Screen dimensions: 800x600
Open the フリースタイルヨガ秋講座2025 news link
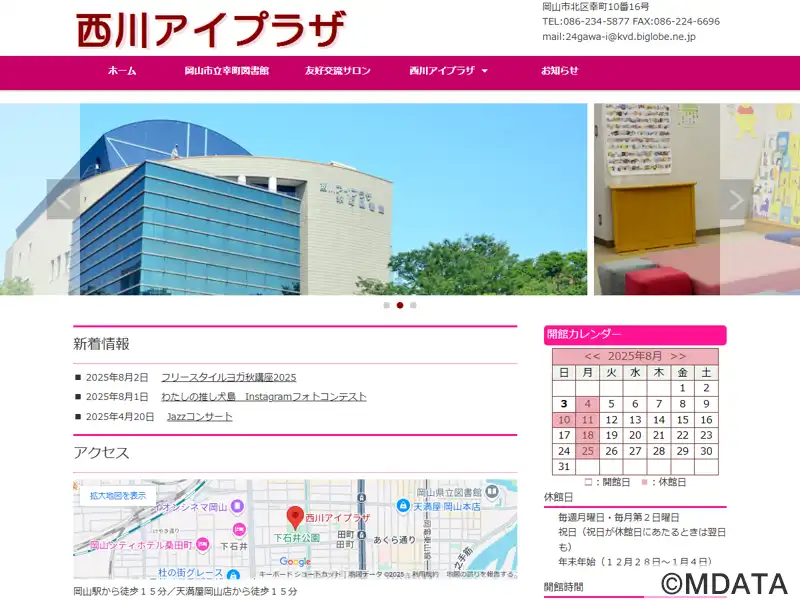[x=229, y=378]
